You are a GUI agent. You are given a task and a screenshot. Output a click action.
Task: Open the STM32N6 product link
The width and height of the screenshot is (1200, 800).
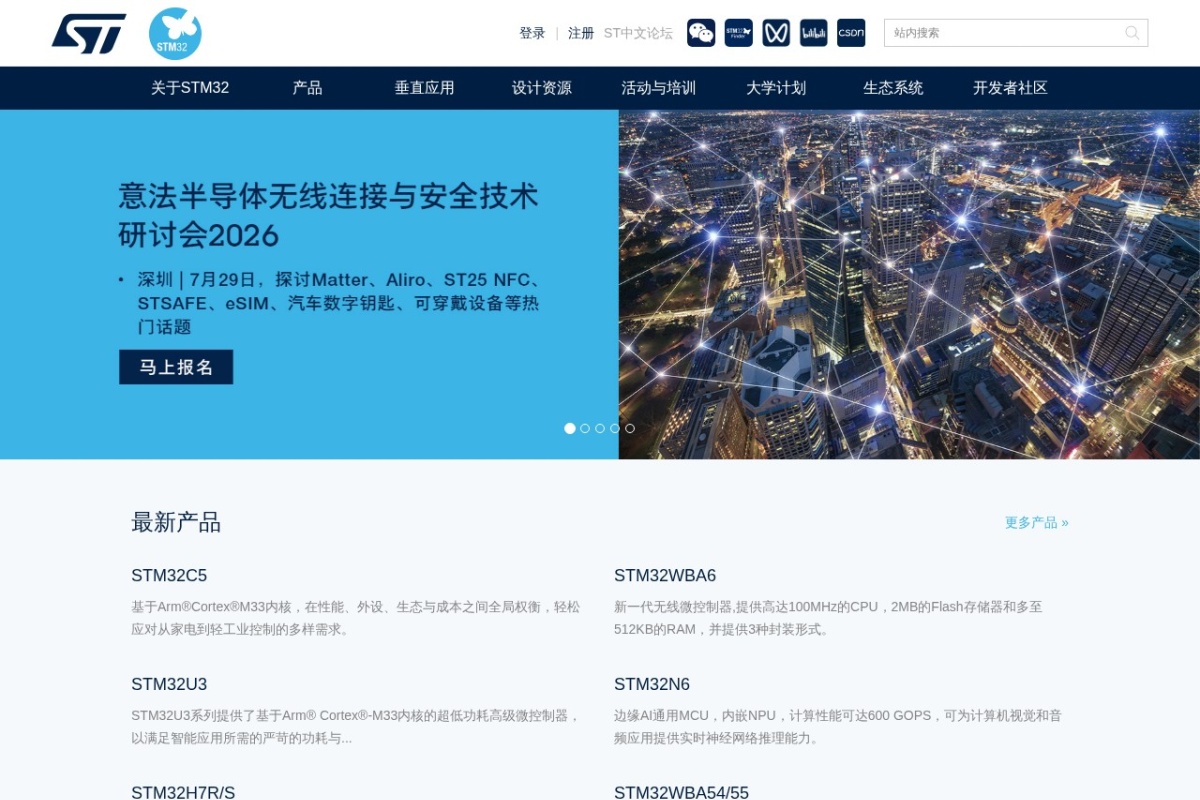point(652,685)
